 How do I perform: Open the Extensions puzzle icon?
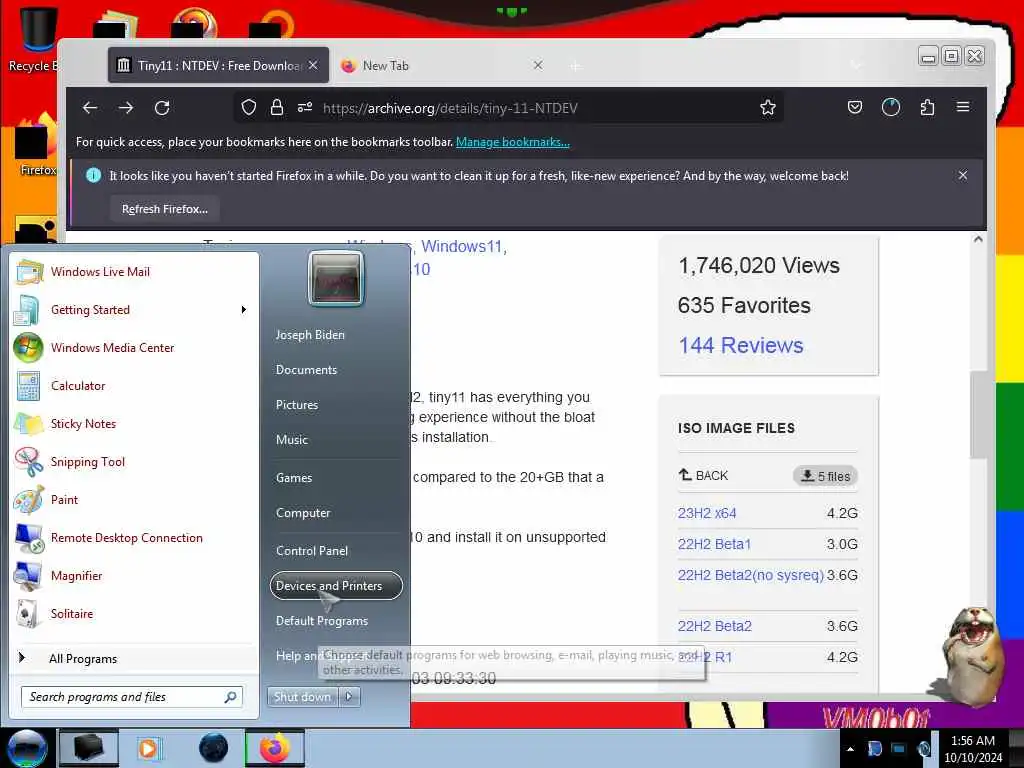[927, 108]
